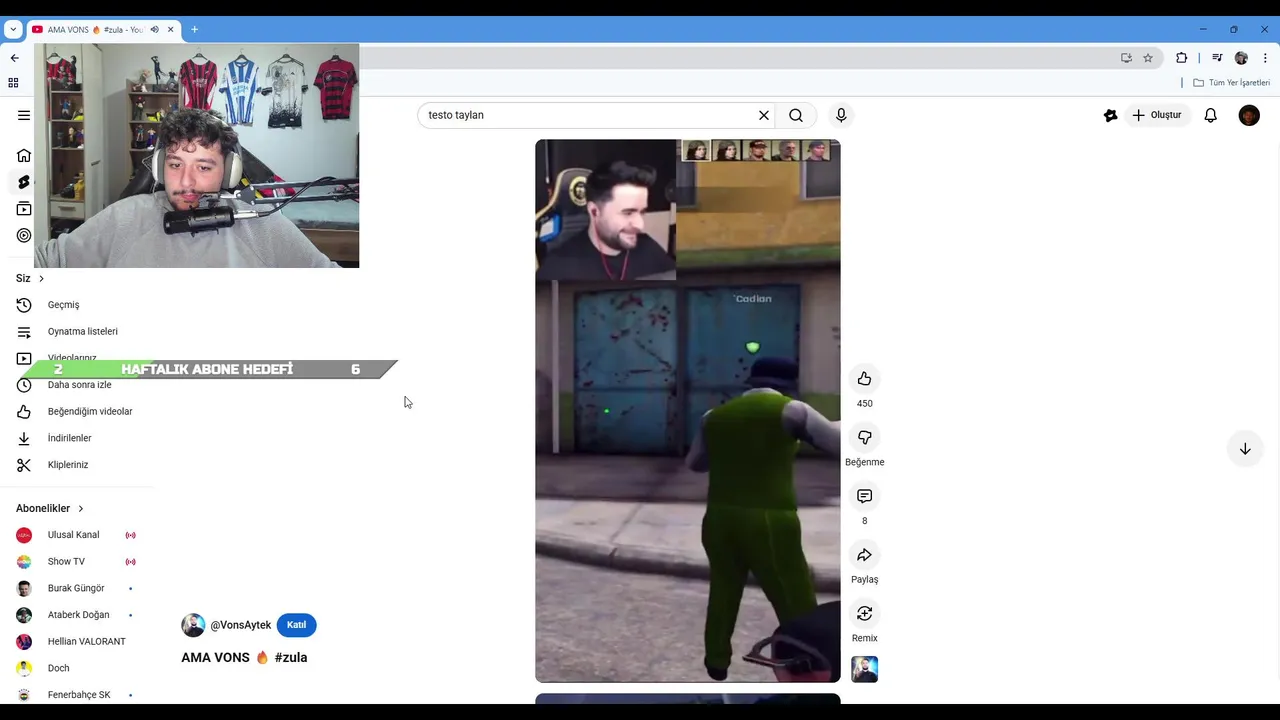1280x720 pixels.
Task: Click the browser back arrow
Action: point(14,58)
